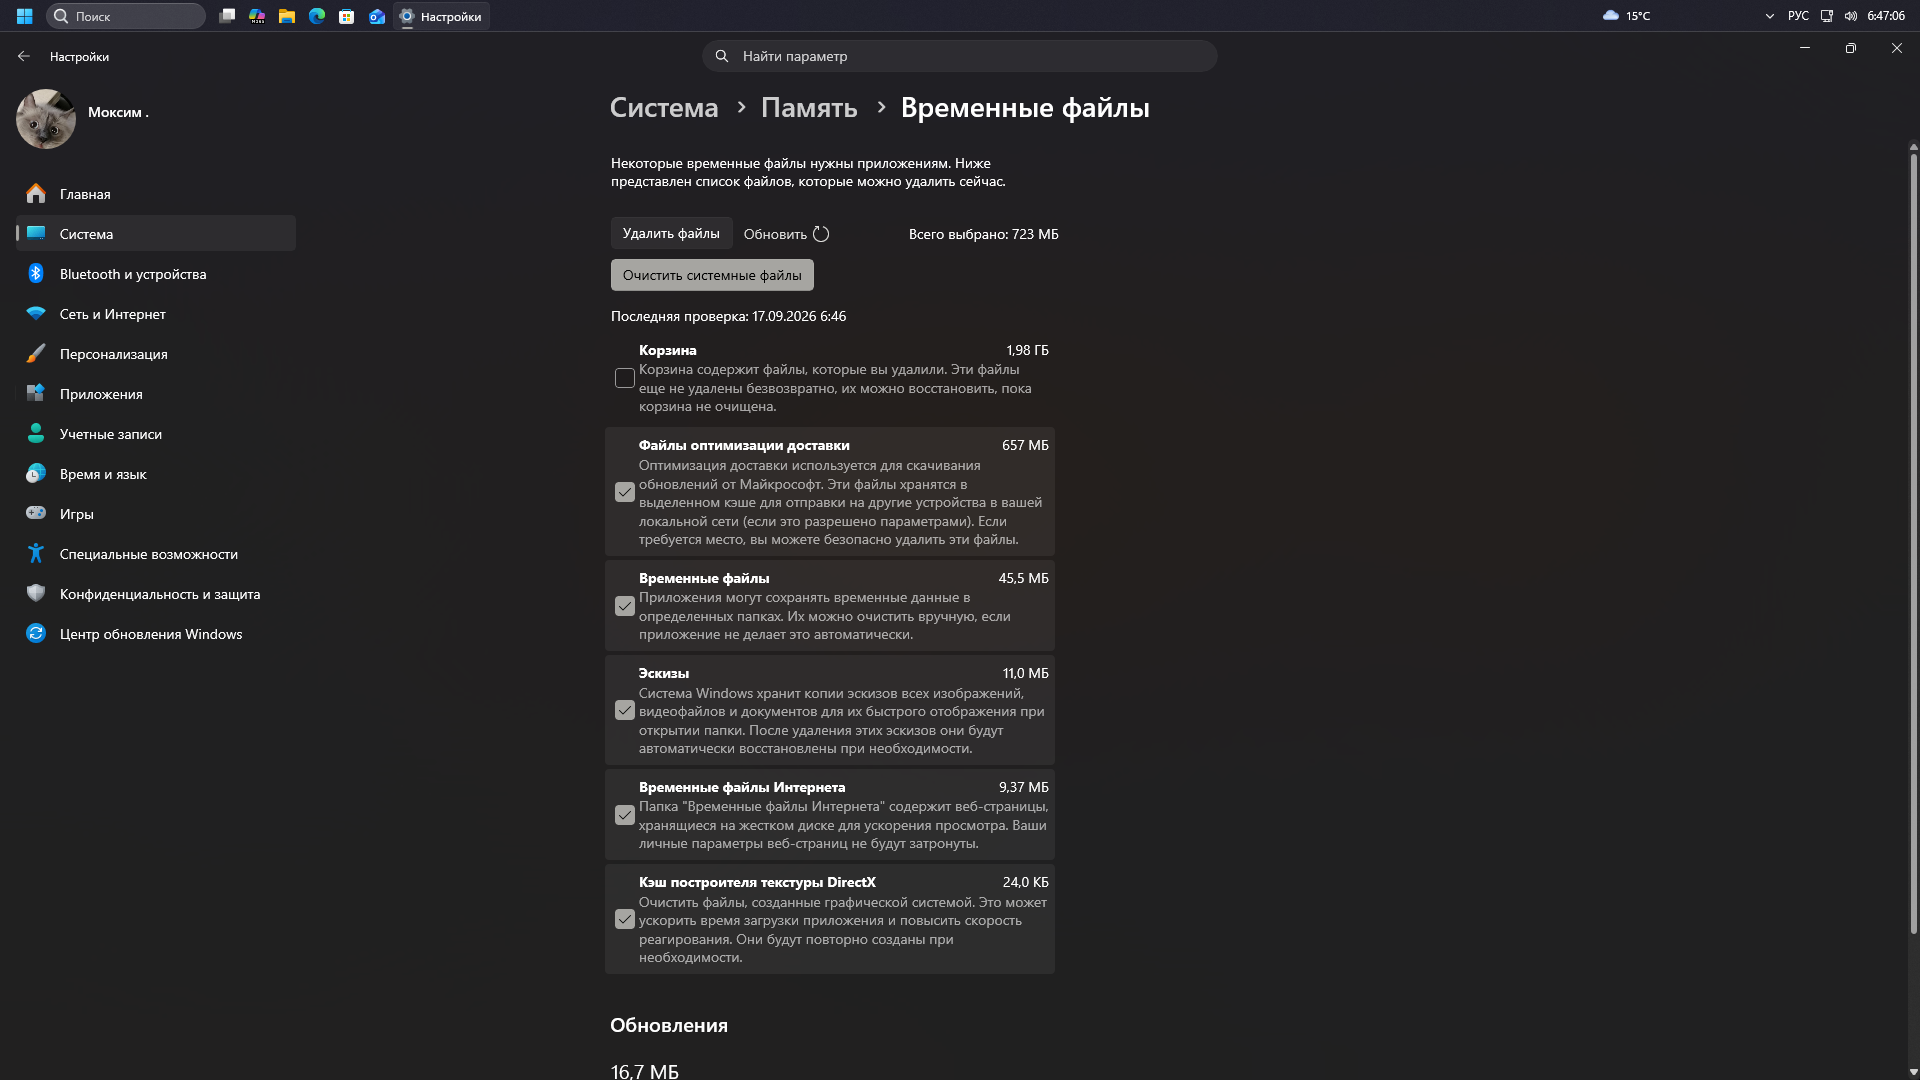This screenshot has height=1080, width=1920.
Task: Click the scrollbar down arrow
Action: coord(1913,1072)
